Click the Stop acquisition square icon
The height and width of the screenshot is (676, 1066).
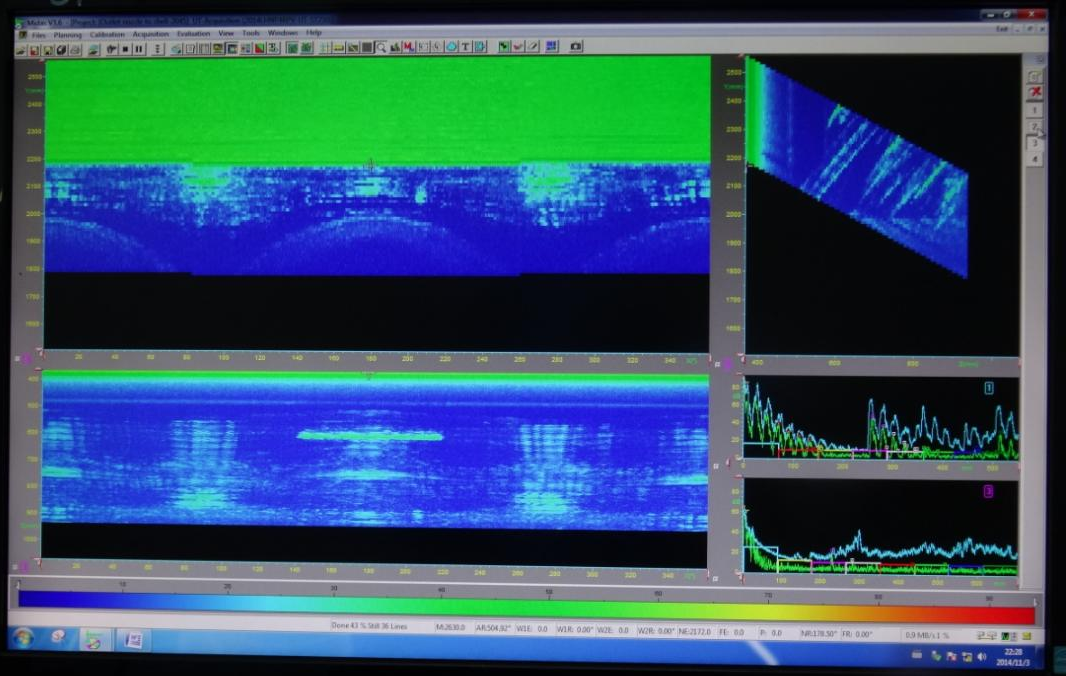125,49
